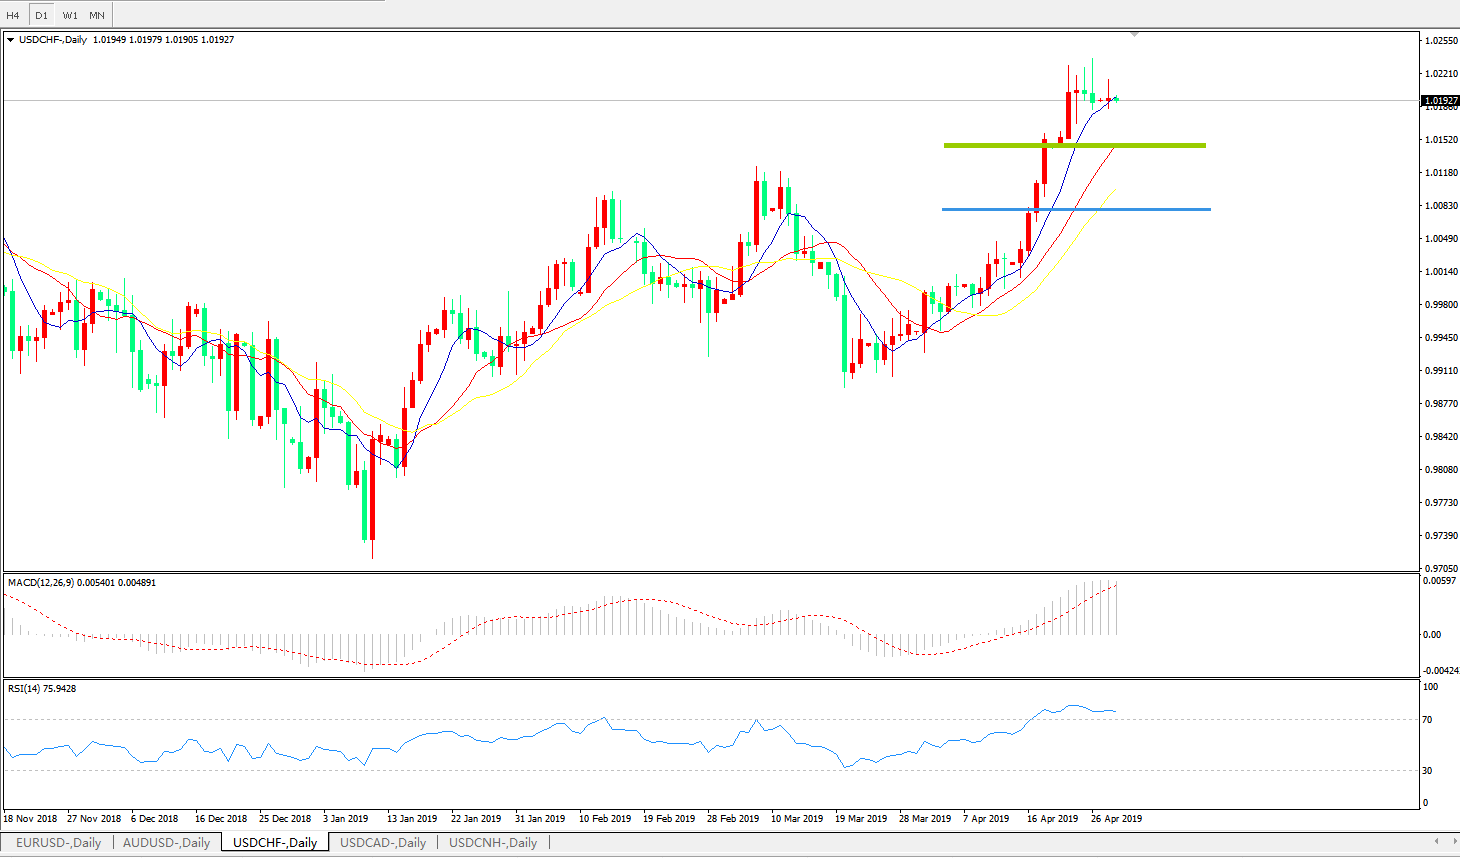Select the D1 daily timeframe button
The height and width of the screenshot is (858, 1460).
41,15
